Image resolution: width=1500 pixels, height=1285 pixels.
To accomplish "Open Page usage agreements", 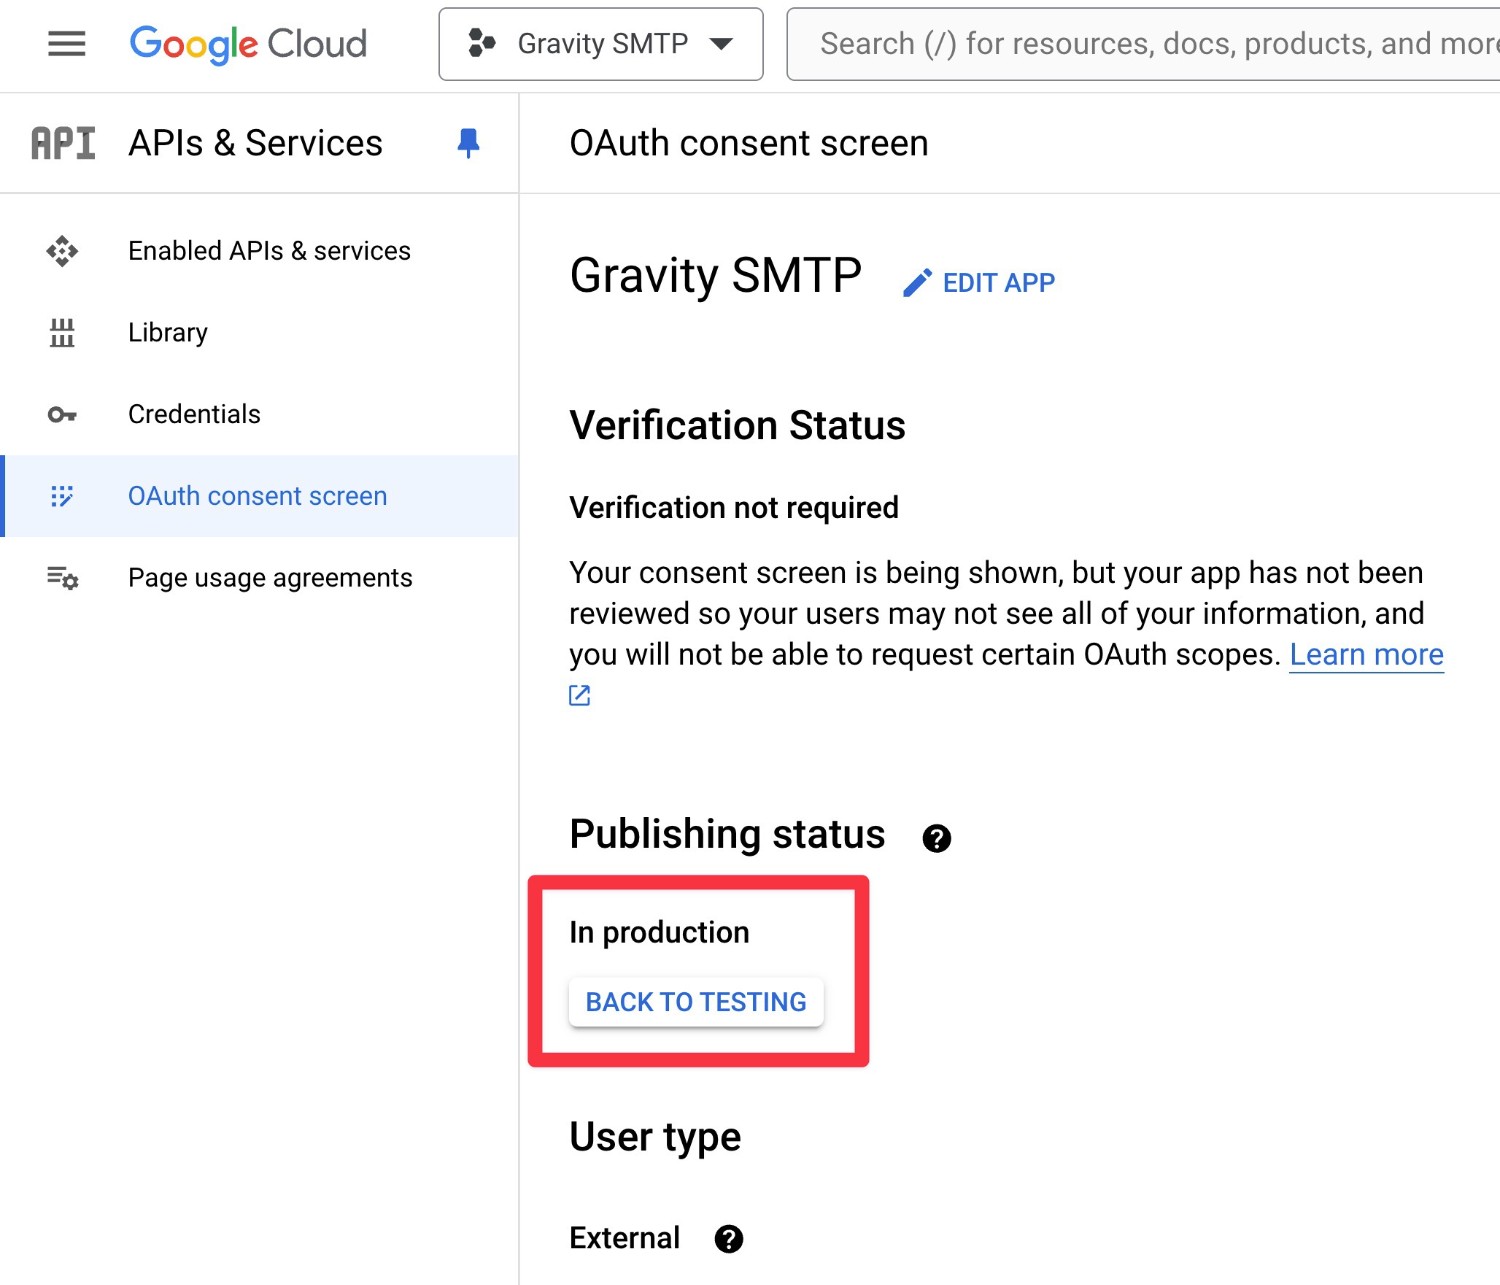I will click(x=259, y=578).
